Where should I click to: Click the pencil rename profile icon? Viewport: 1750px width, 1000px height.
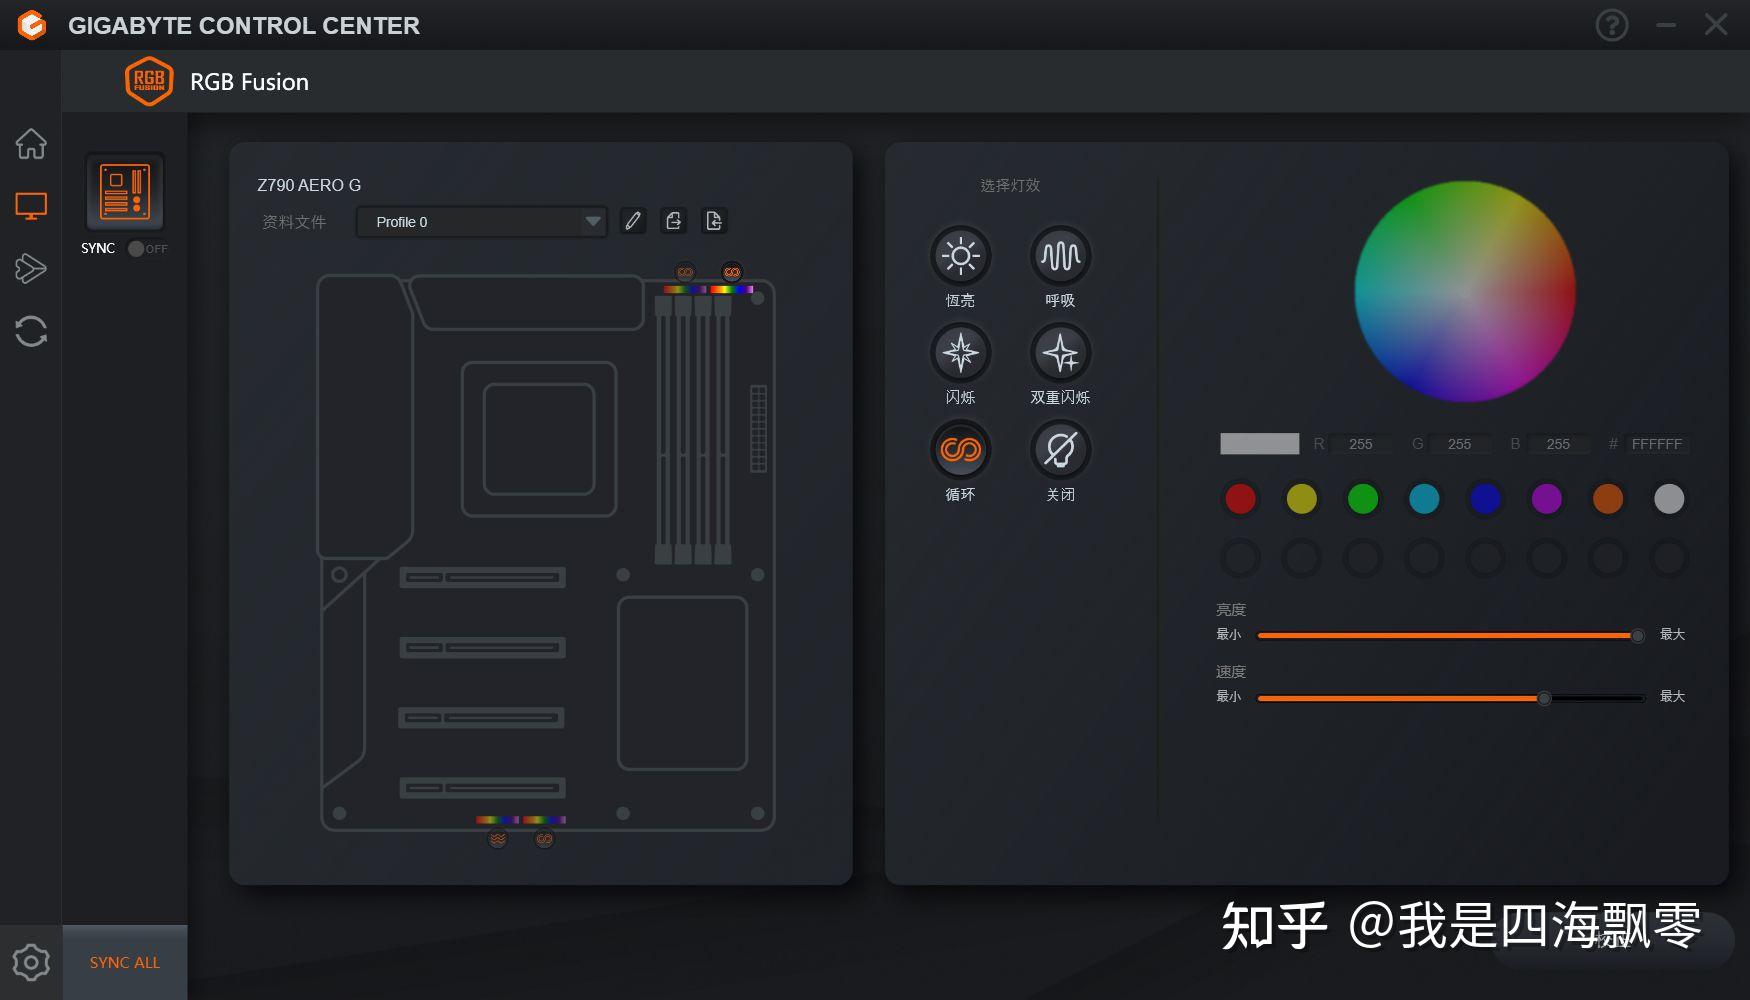click(x=633, y=221)
